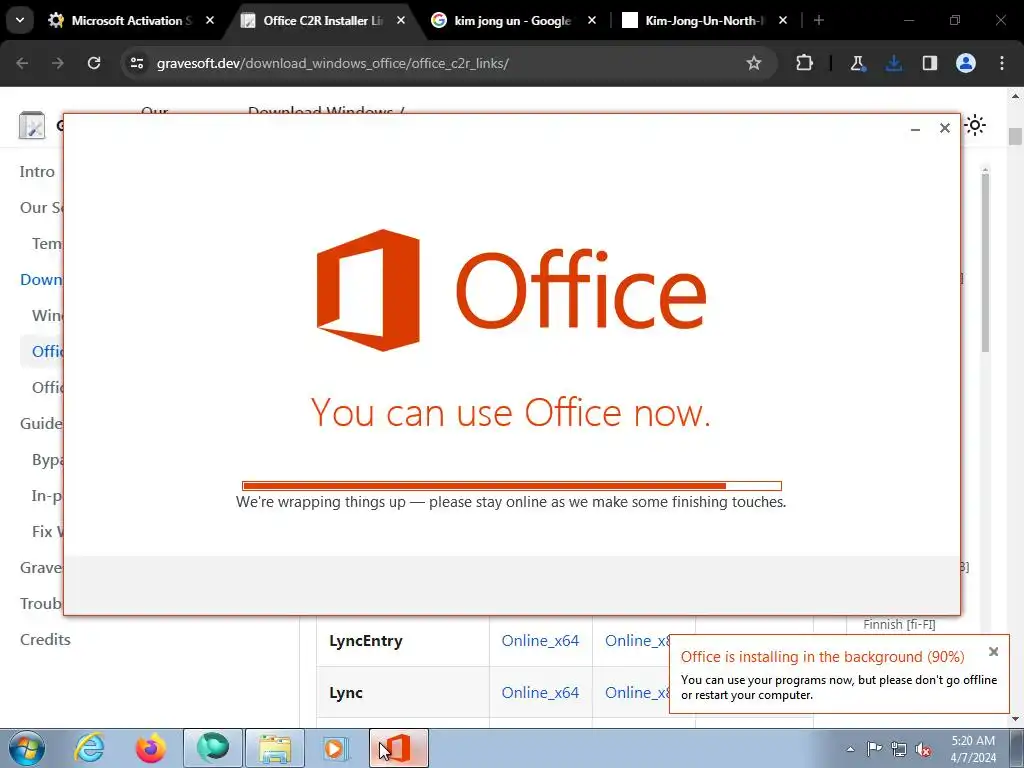Image resolution: width=1024 pixels, height=768 pixels.
Task: Minimize the Office installer dialog
Action: pos(915,129)
